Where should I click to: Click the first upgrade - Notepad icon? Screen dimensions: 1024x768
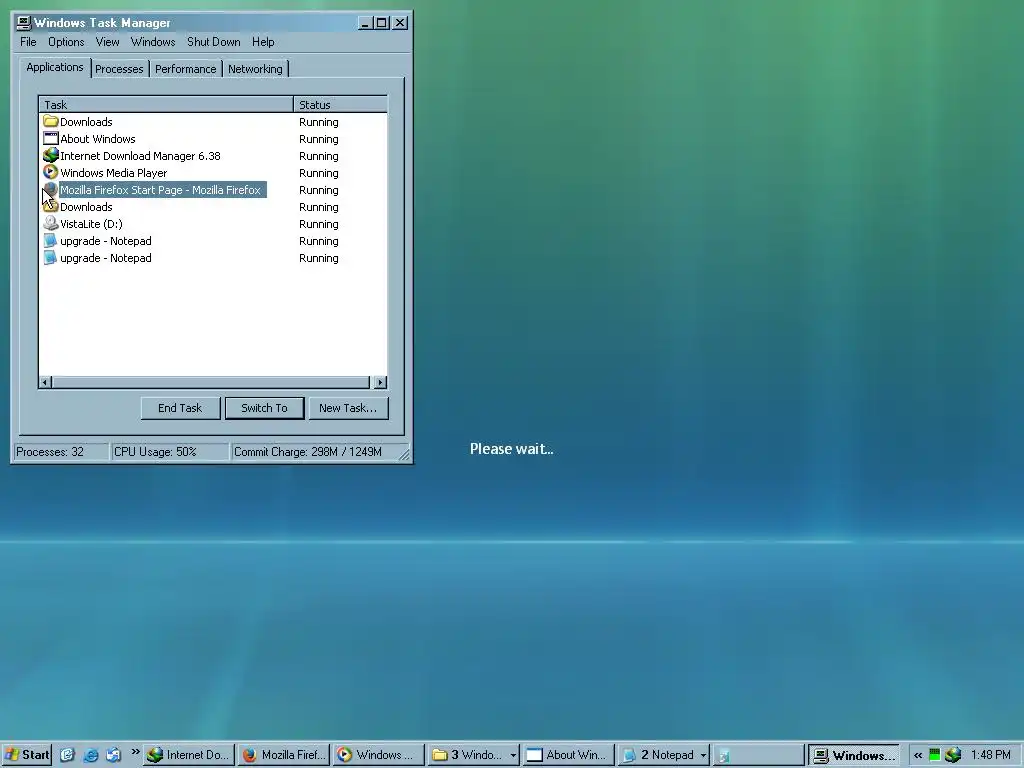50,240
